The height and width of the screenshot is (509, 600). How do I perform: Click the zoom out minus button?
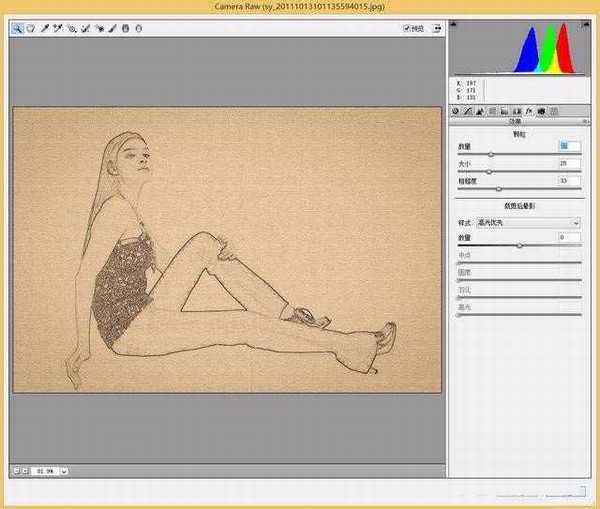pyautogui.click(x=17, y=470)
